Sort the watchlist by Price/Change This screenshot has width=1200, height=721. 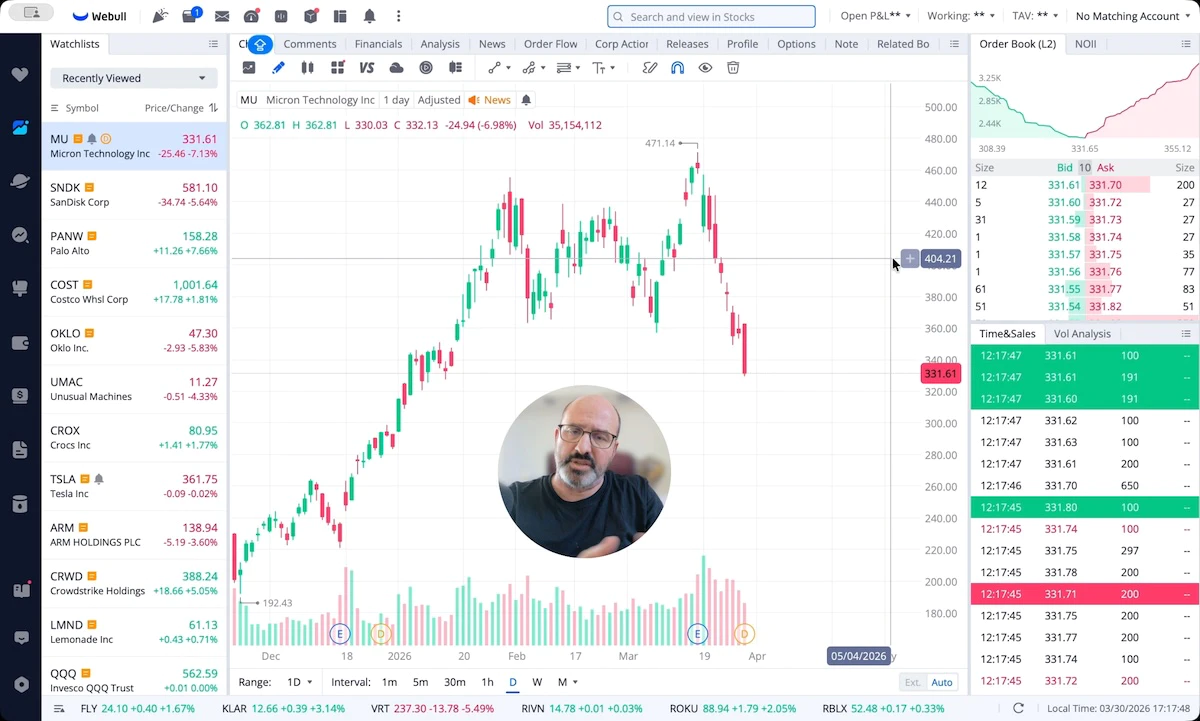(181, 108)
